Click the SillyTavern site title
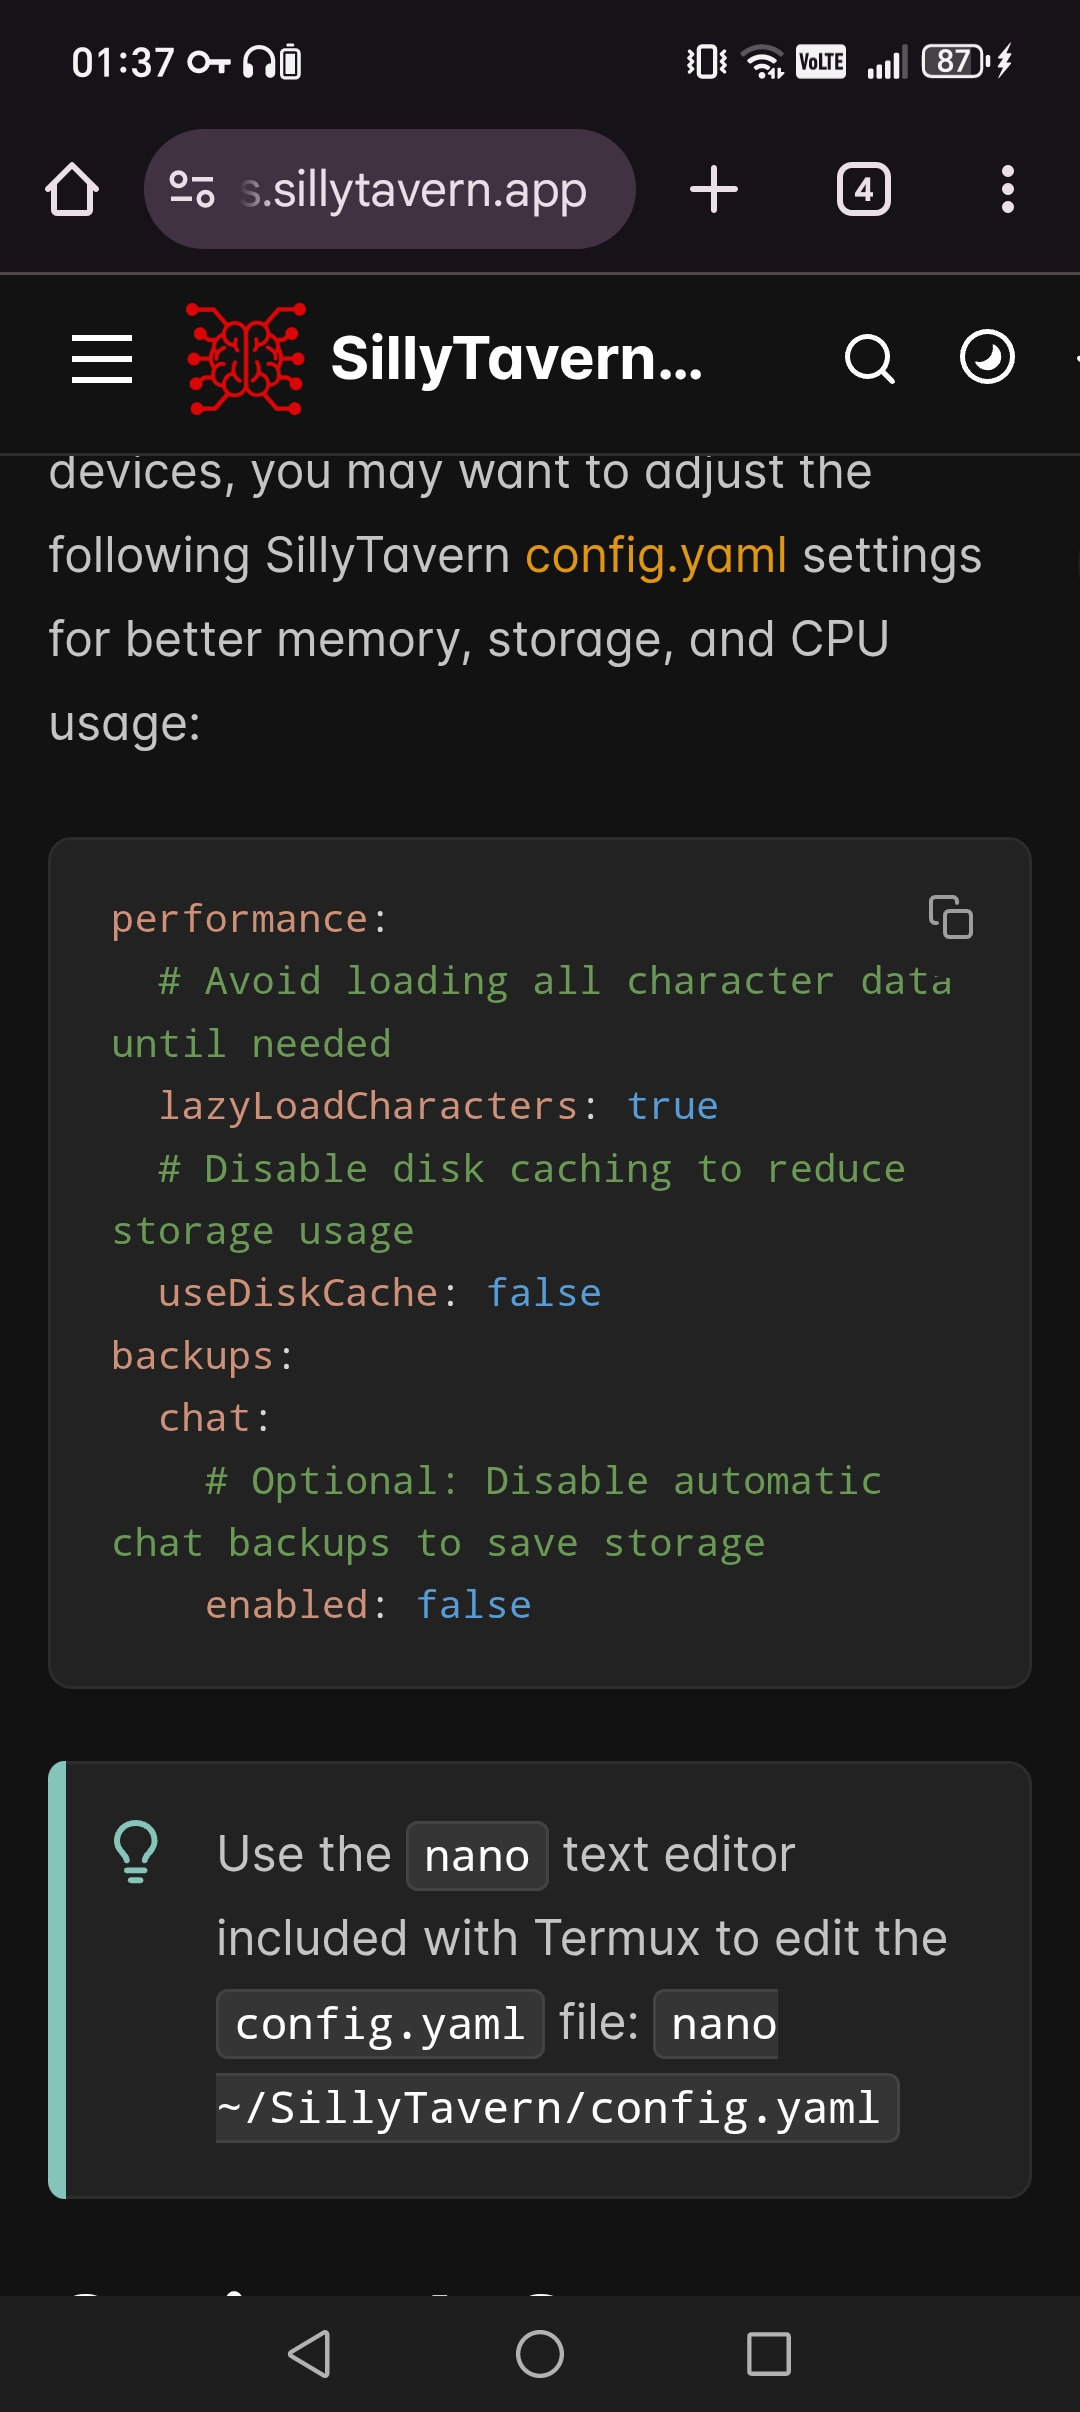The image size is (1080, 2412). (x=517, y=359)
